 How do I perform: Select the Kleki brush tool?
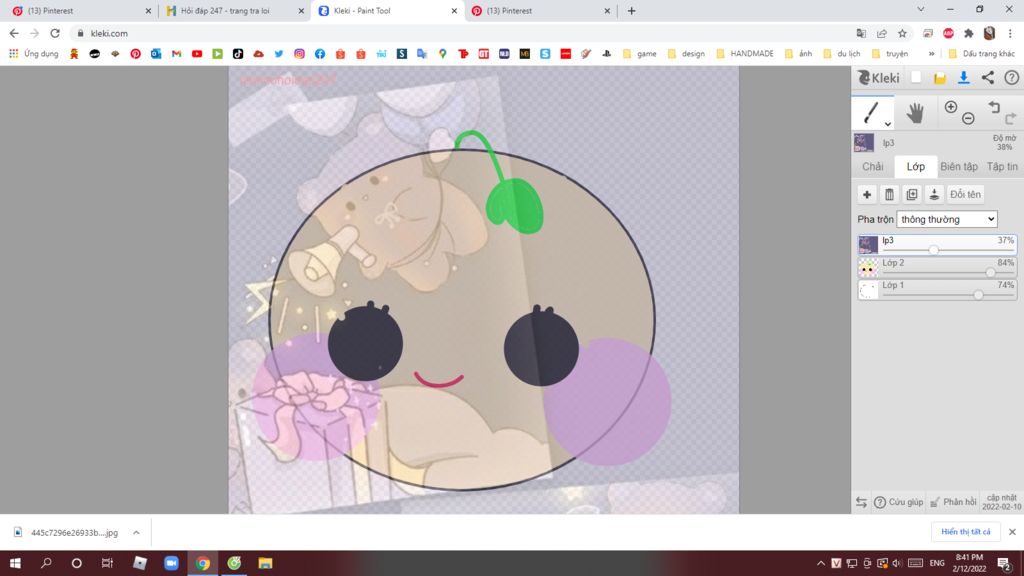pos(871,112)
